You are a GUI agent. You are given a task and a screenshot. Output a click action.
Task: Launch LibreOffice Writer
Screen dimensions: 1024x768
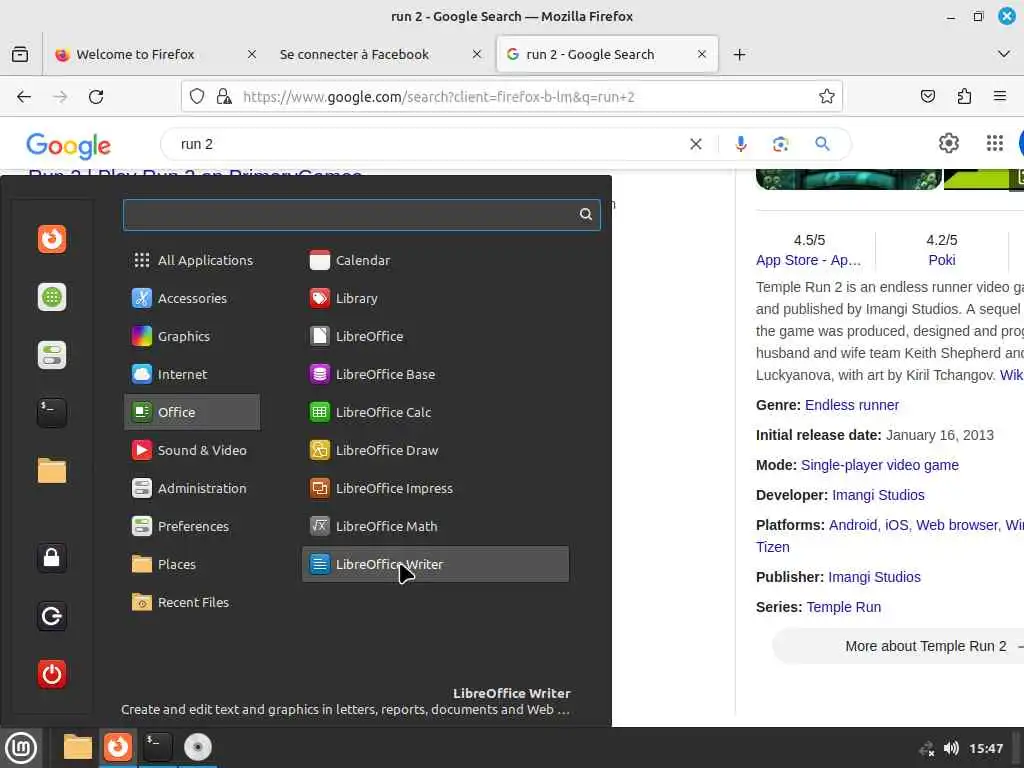(436, 564)
